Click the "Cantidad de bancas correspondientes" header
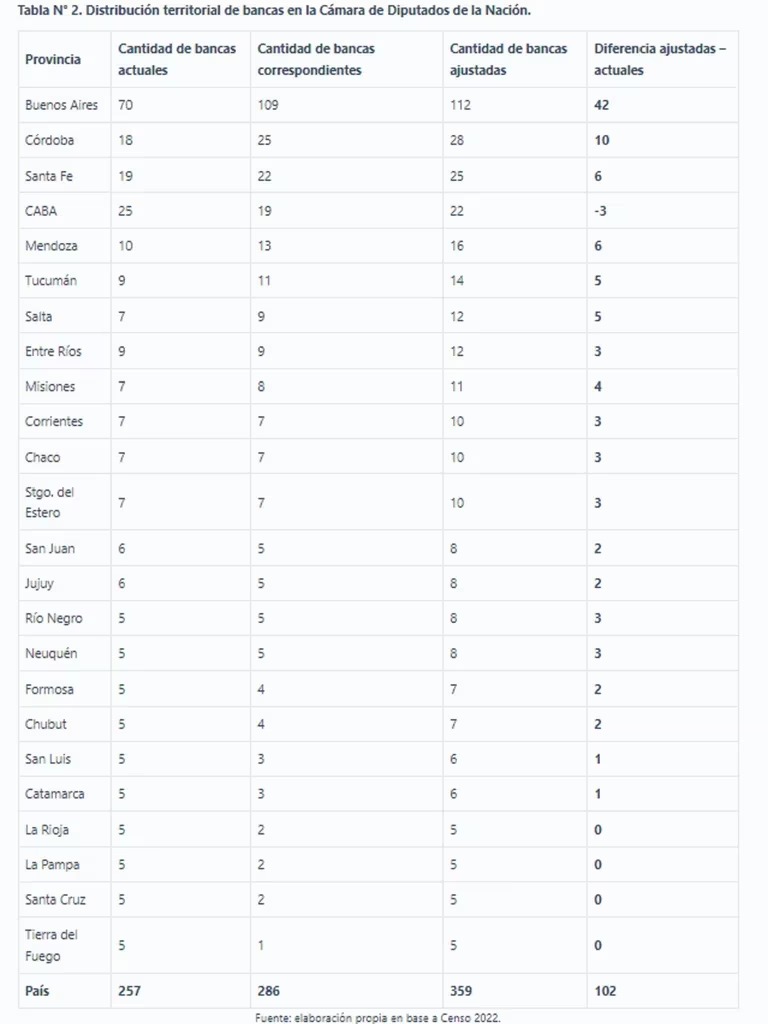The width and height of the screenshot is (768, 1024). pyautogui.click(x=316, y=59)
